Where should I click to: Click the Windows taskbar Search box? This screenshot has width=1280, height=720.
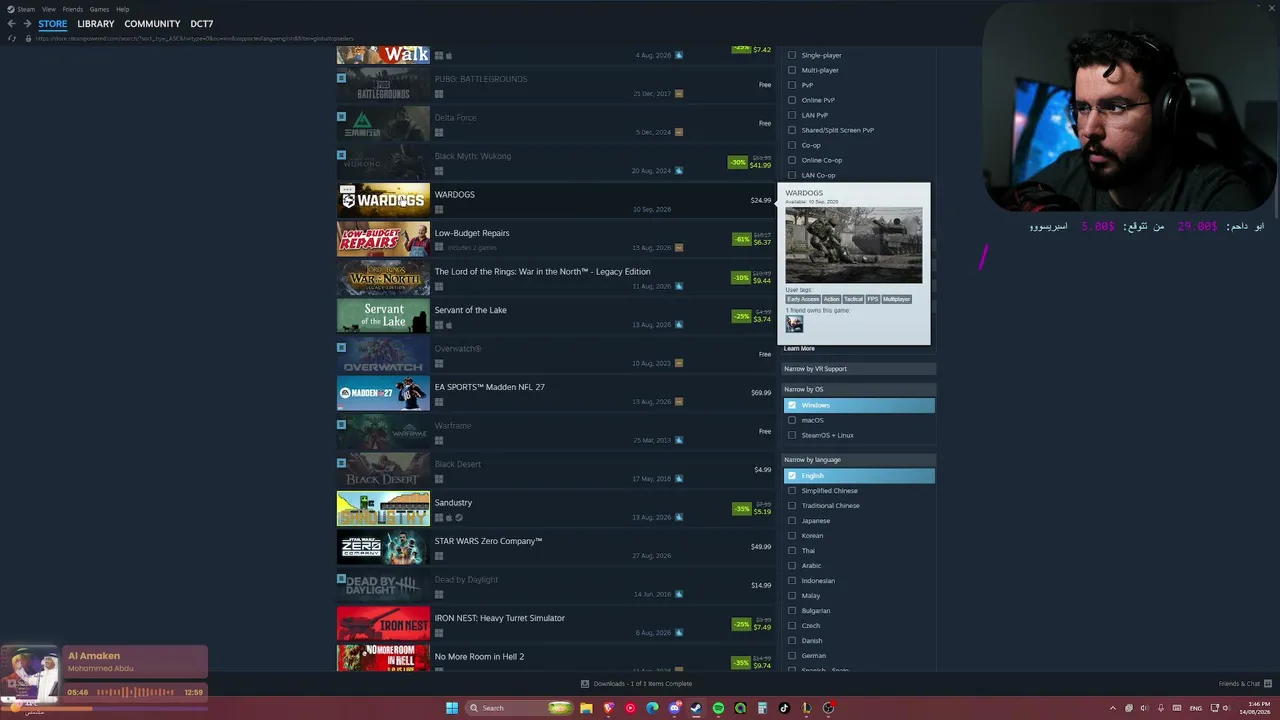(x=518, y=708)
